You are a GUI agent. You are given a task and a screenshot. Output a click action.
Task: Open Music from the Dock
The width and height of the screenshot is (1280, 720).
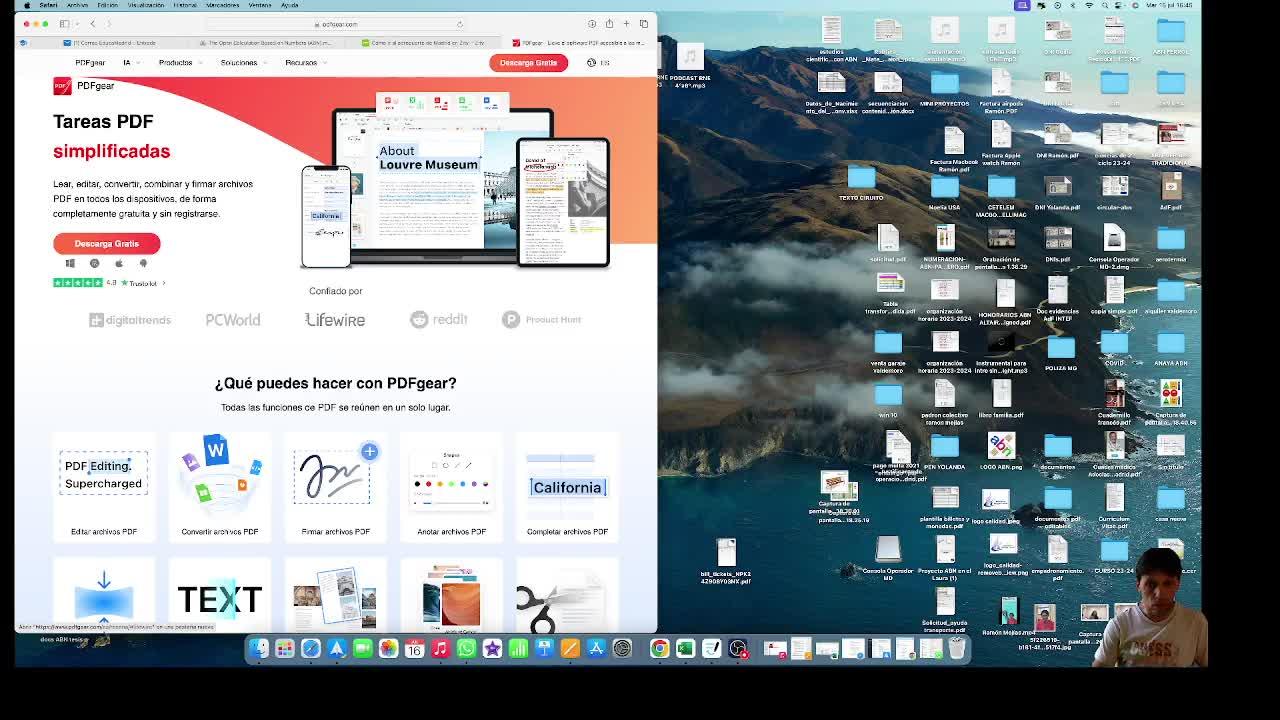[x=440, y=649]
